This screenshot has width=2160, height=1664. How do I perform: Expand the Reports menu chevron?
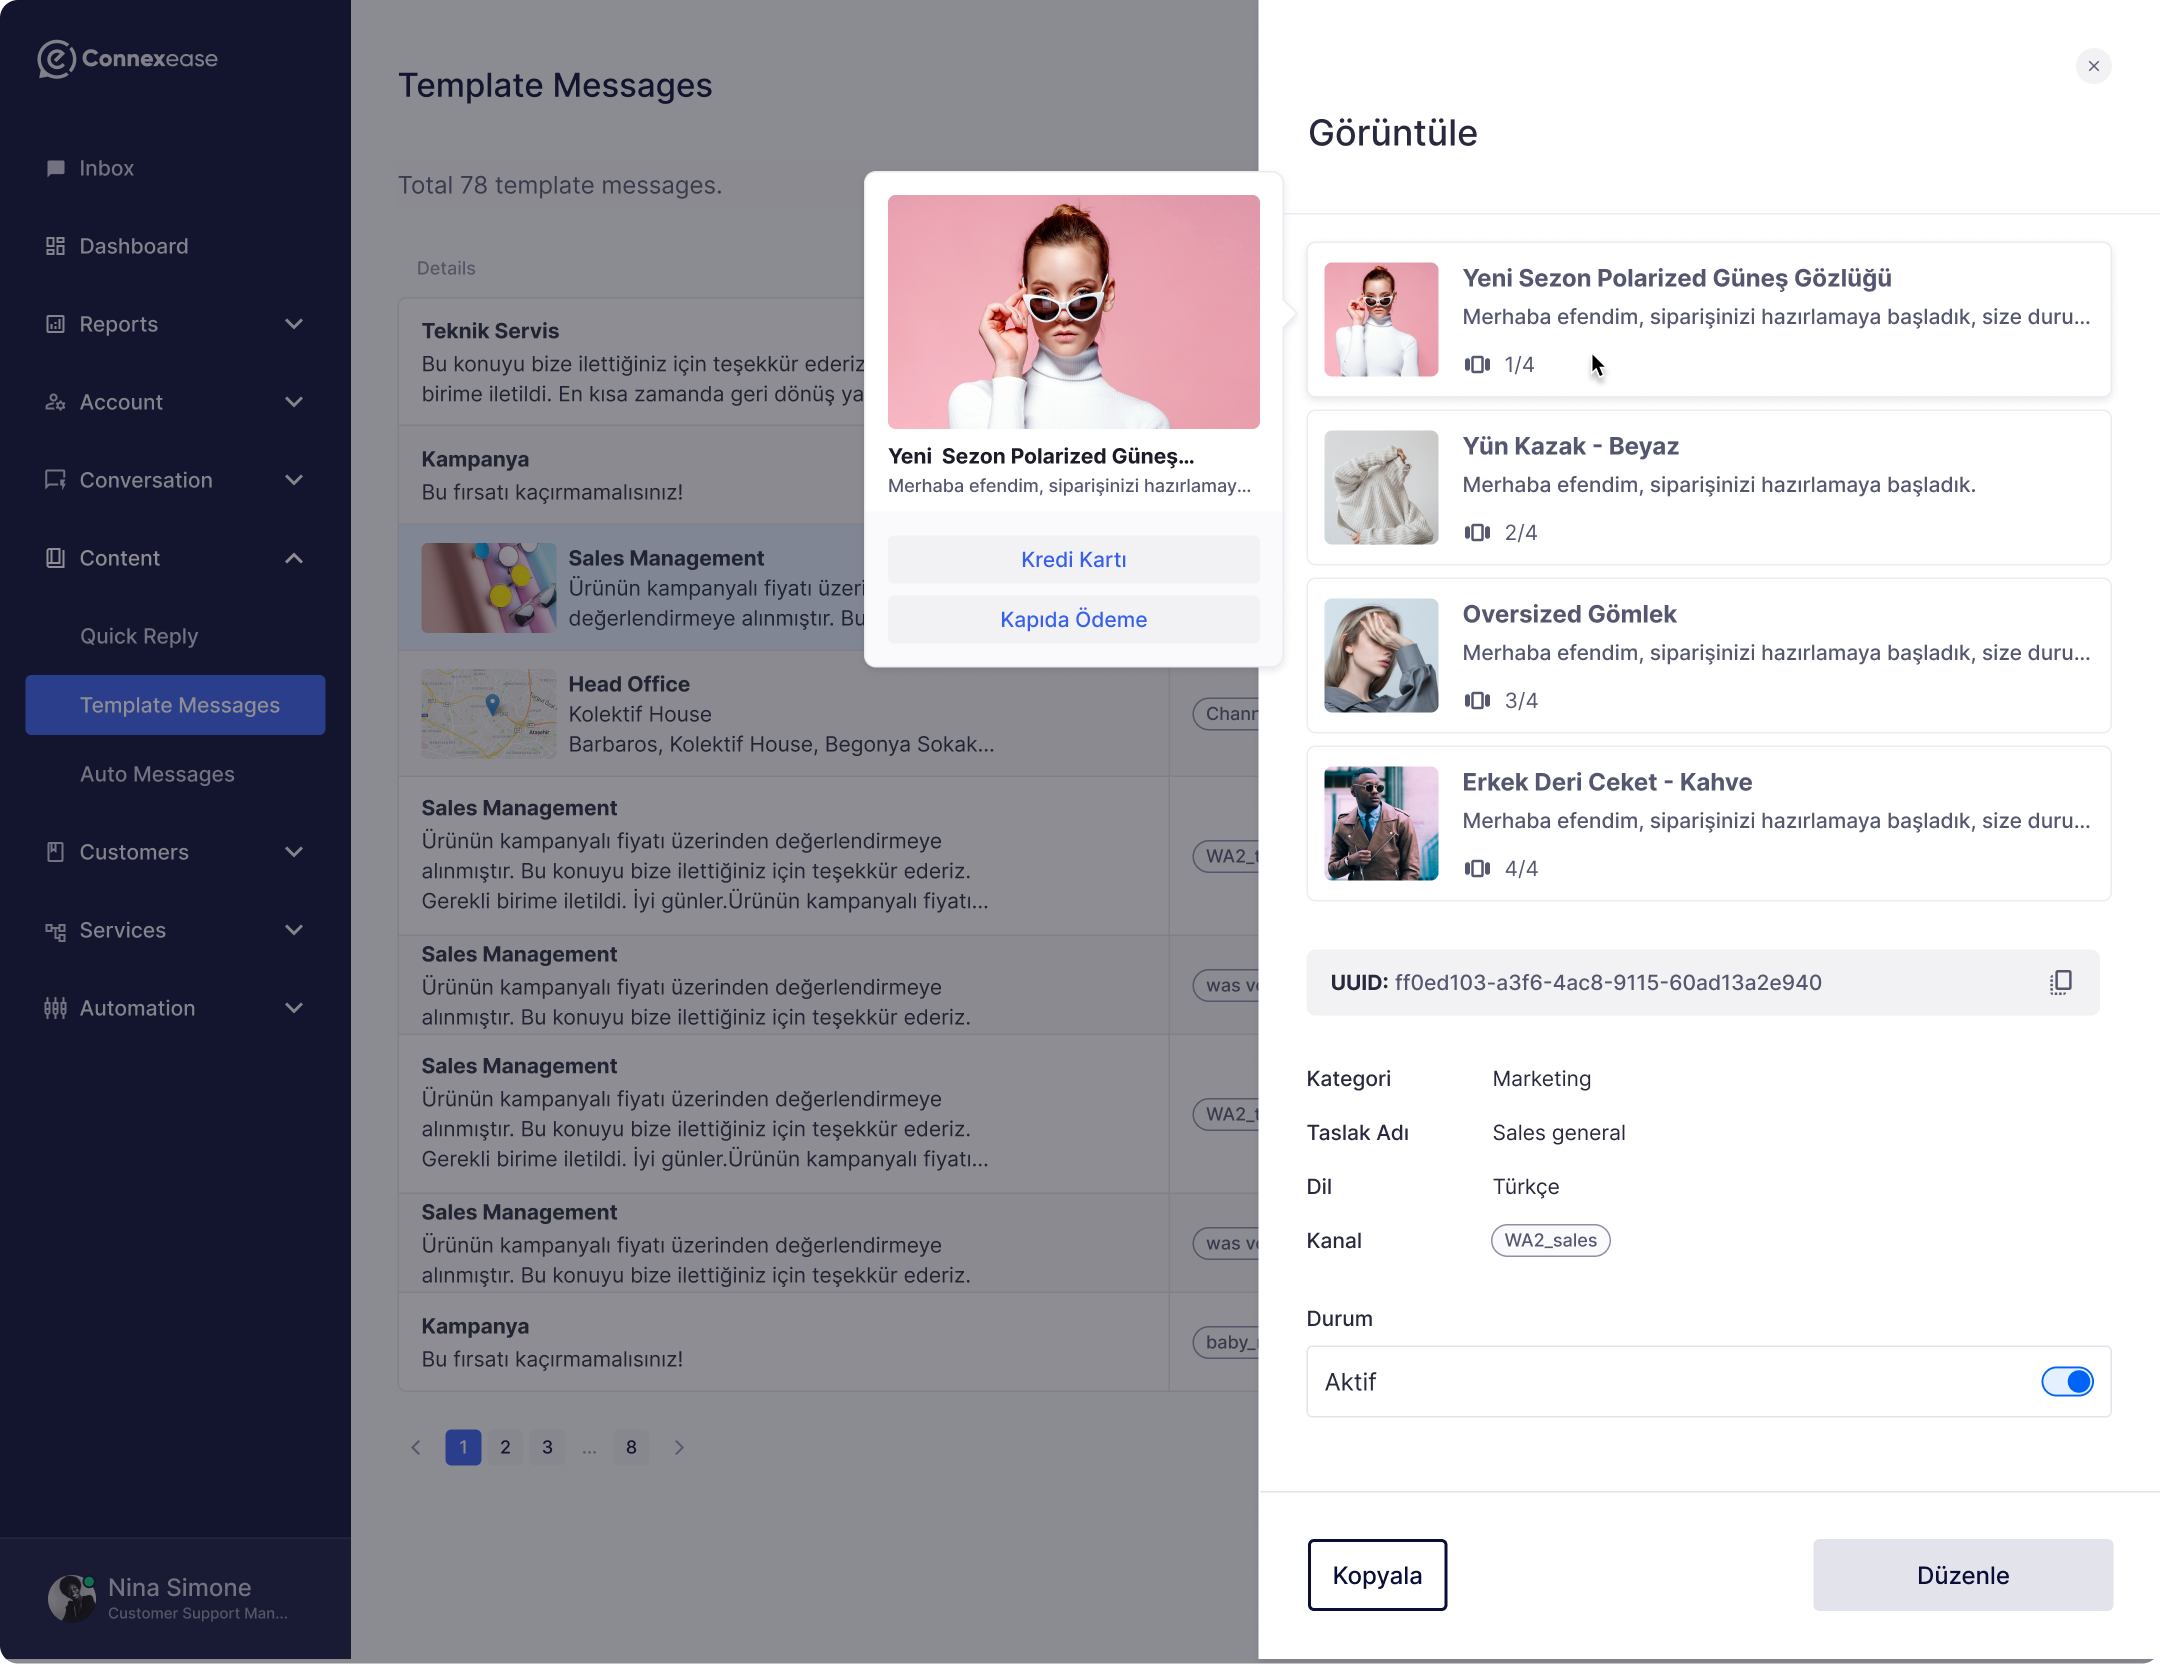pos(294,324)
